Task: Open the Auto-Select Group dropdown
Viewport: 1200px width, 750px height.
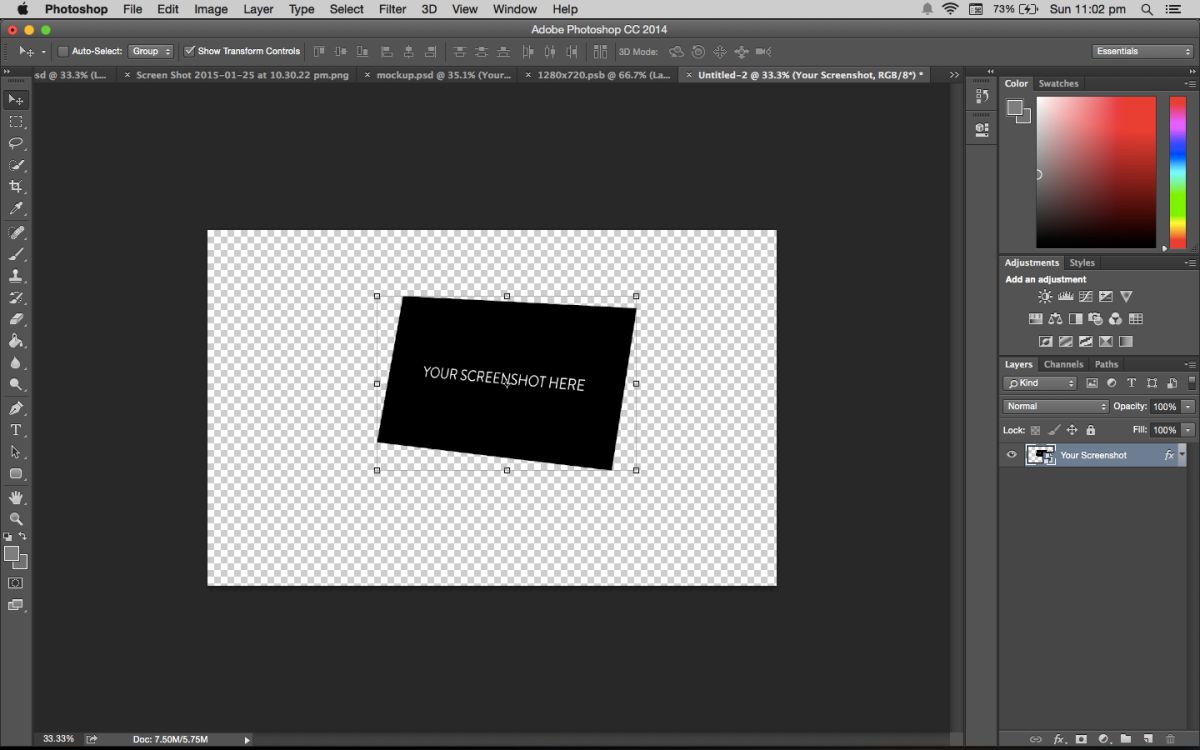Action: [151, 51]
